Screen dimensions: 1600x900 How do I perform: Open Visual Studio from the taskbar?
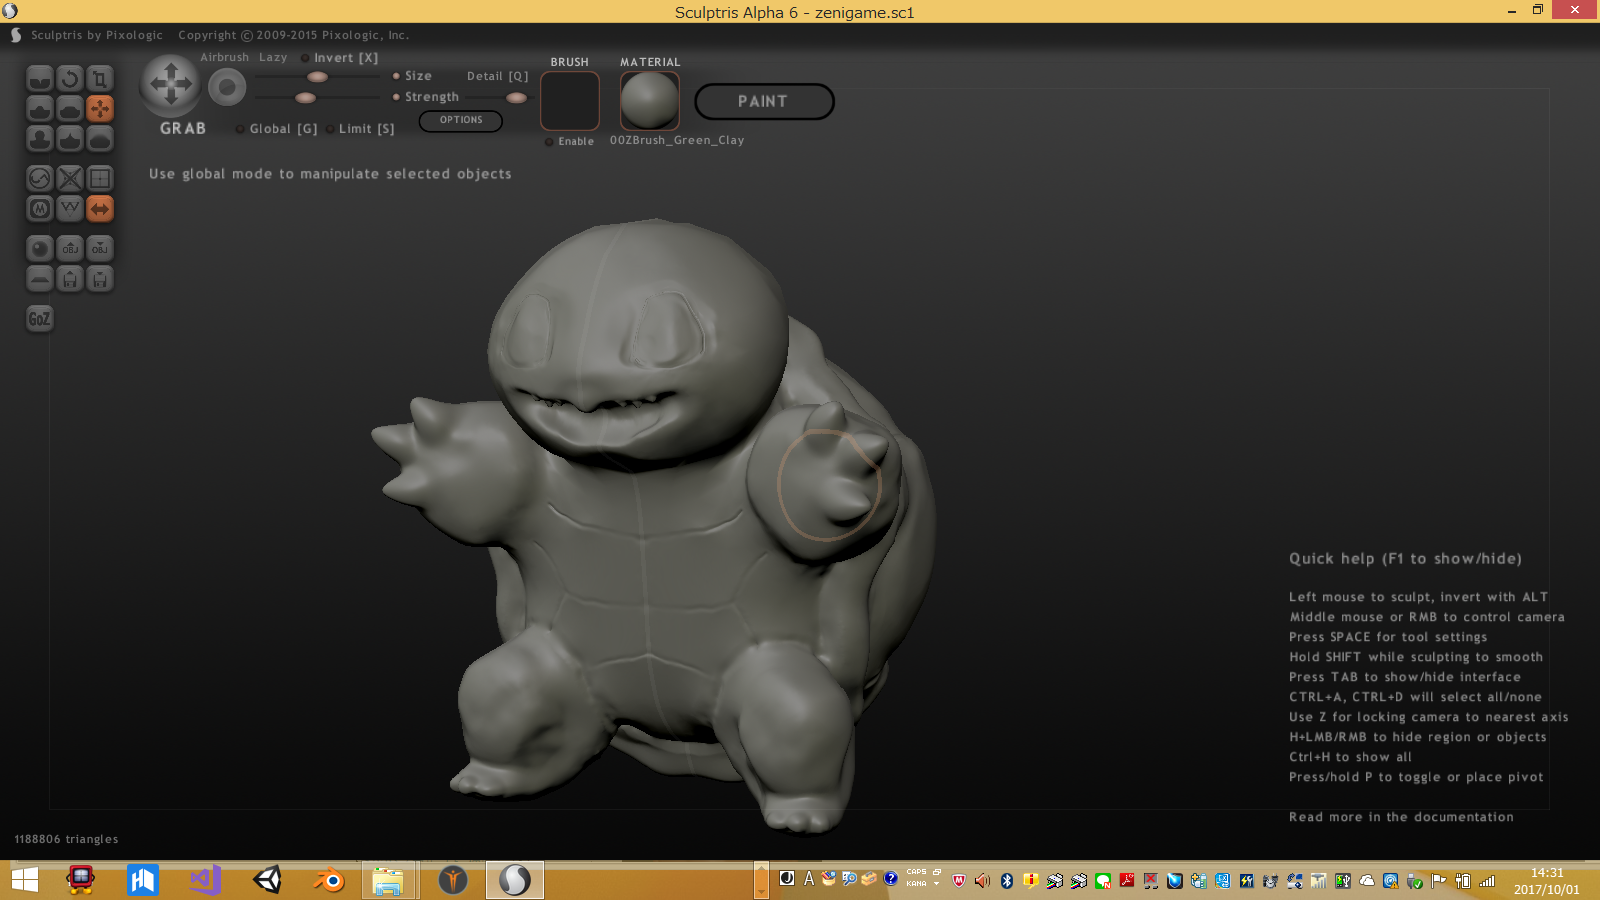(205, 880)
